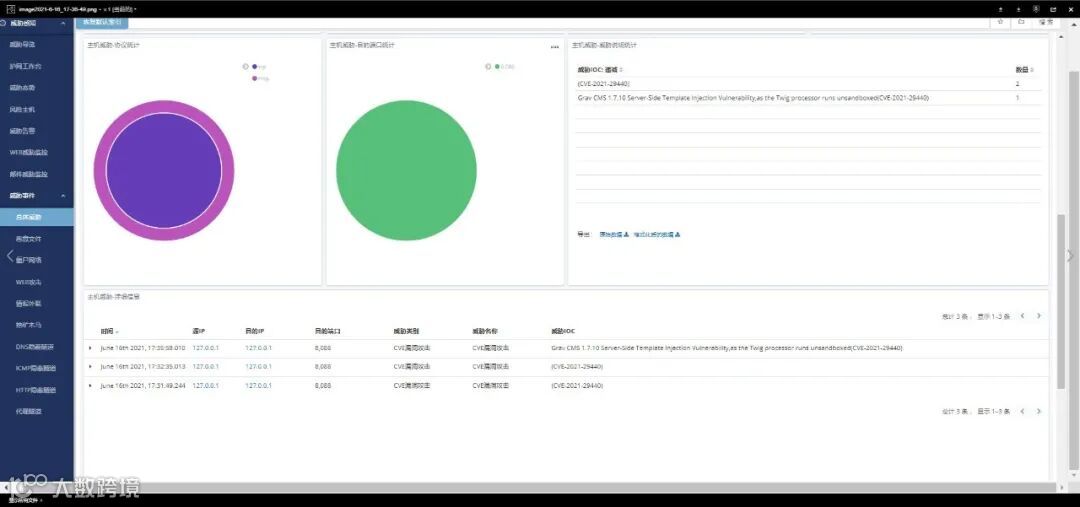Click the search input field at the top
This screenshot has width=1080, height=507.
click(x=558, y=22)
